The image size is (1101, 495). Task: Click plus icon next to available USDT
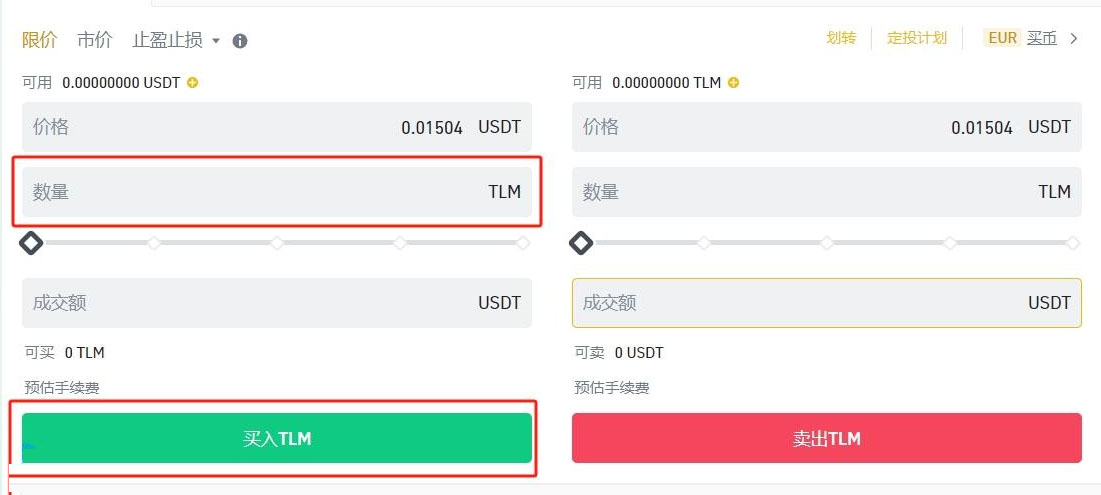point(193,83)
